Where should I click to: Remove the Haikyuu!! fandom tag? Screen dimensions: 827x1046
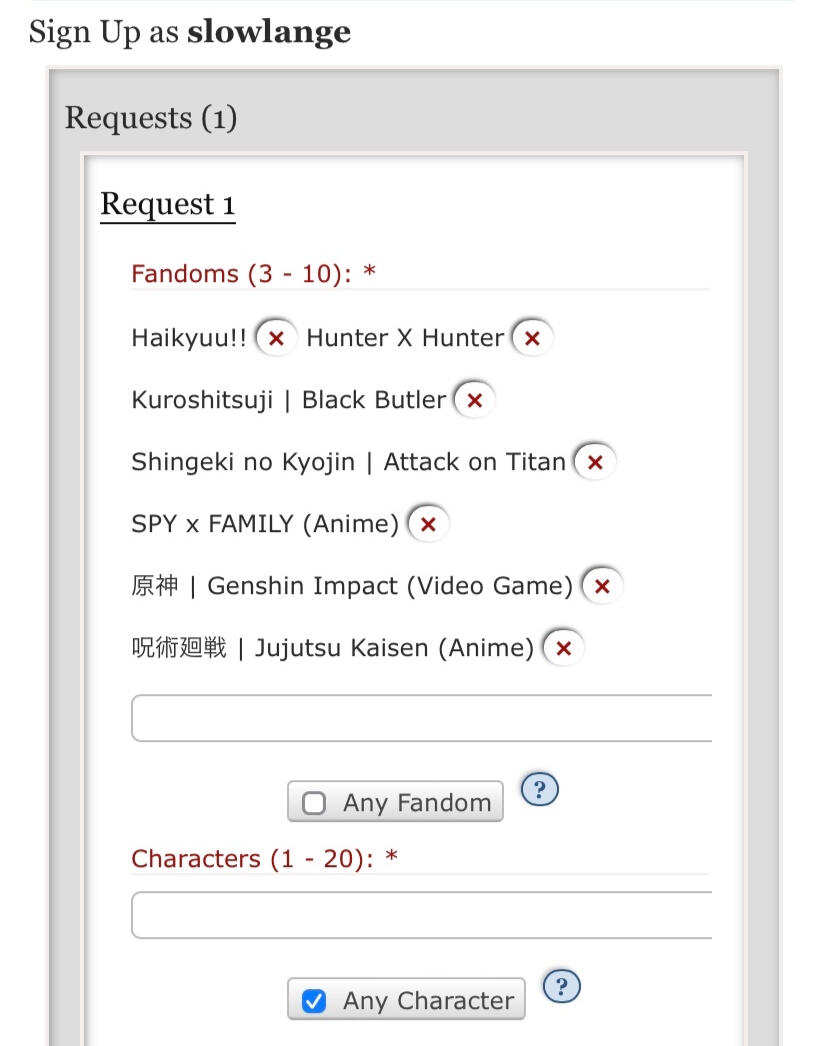[276, 338]
